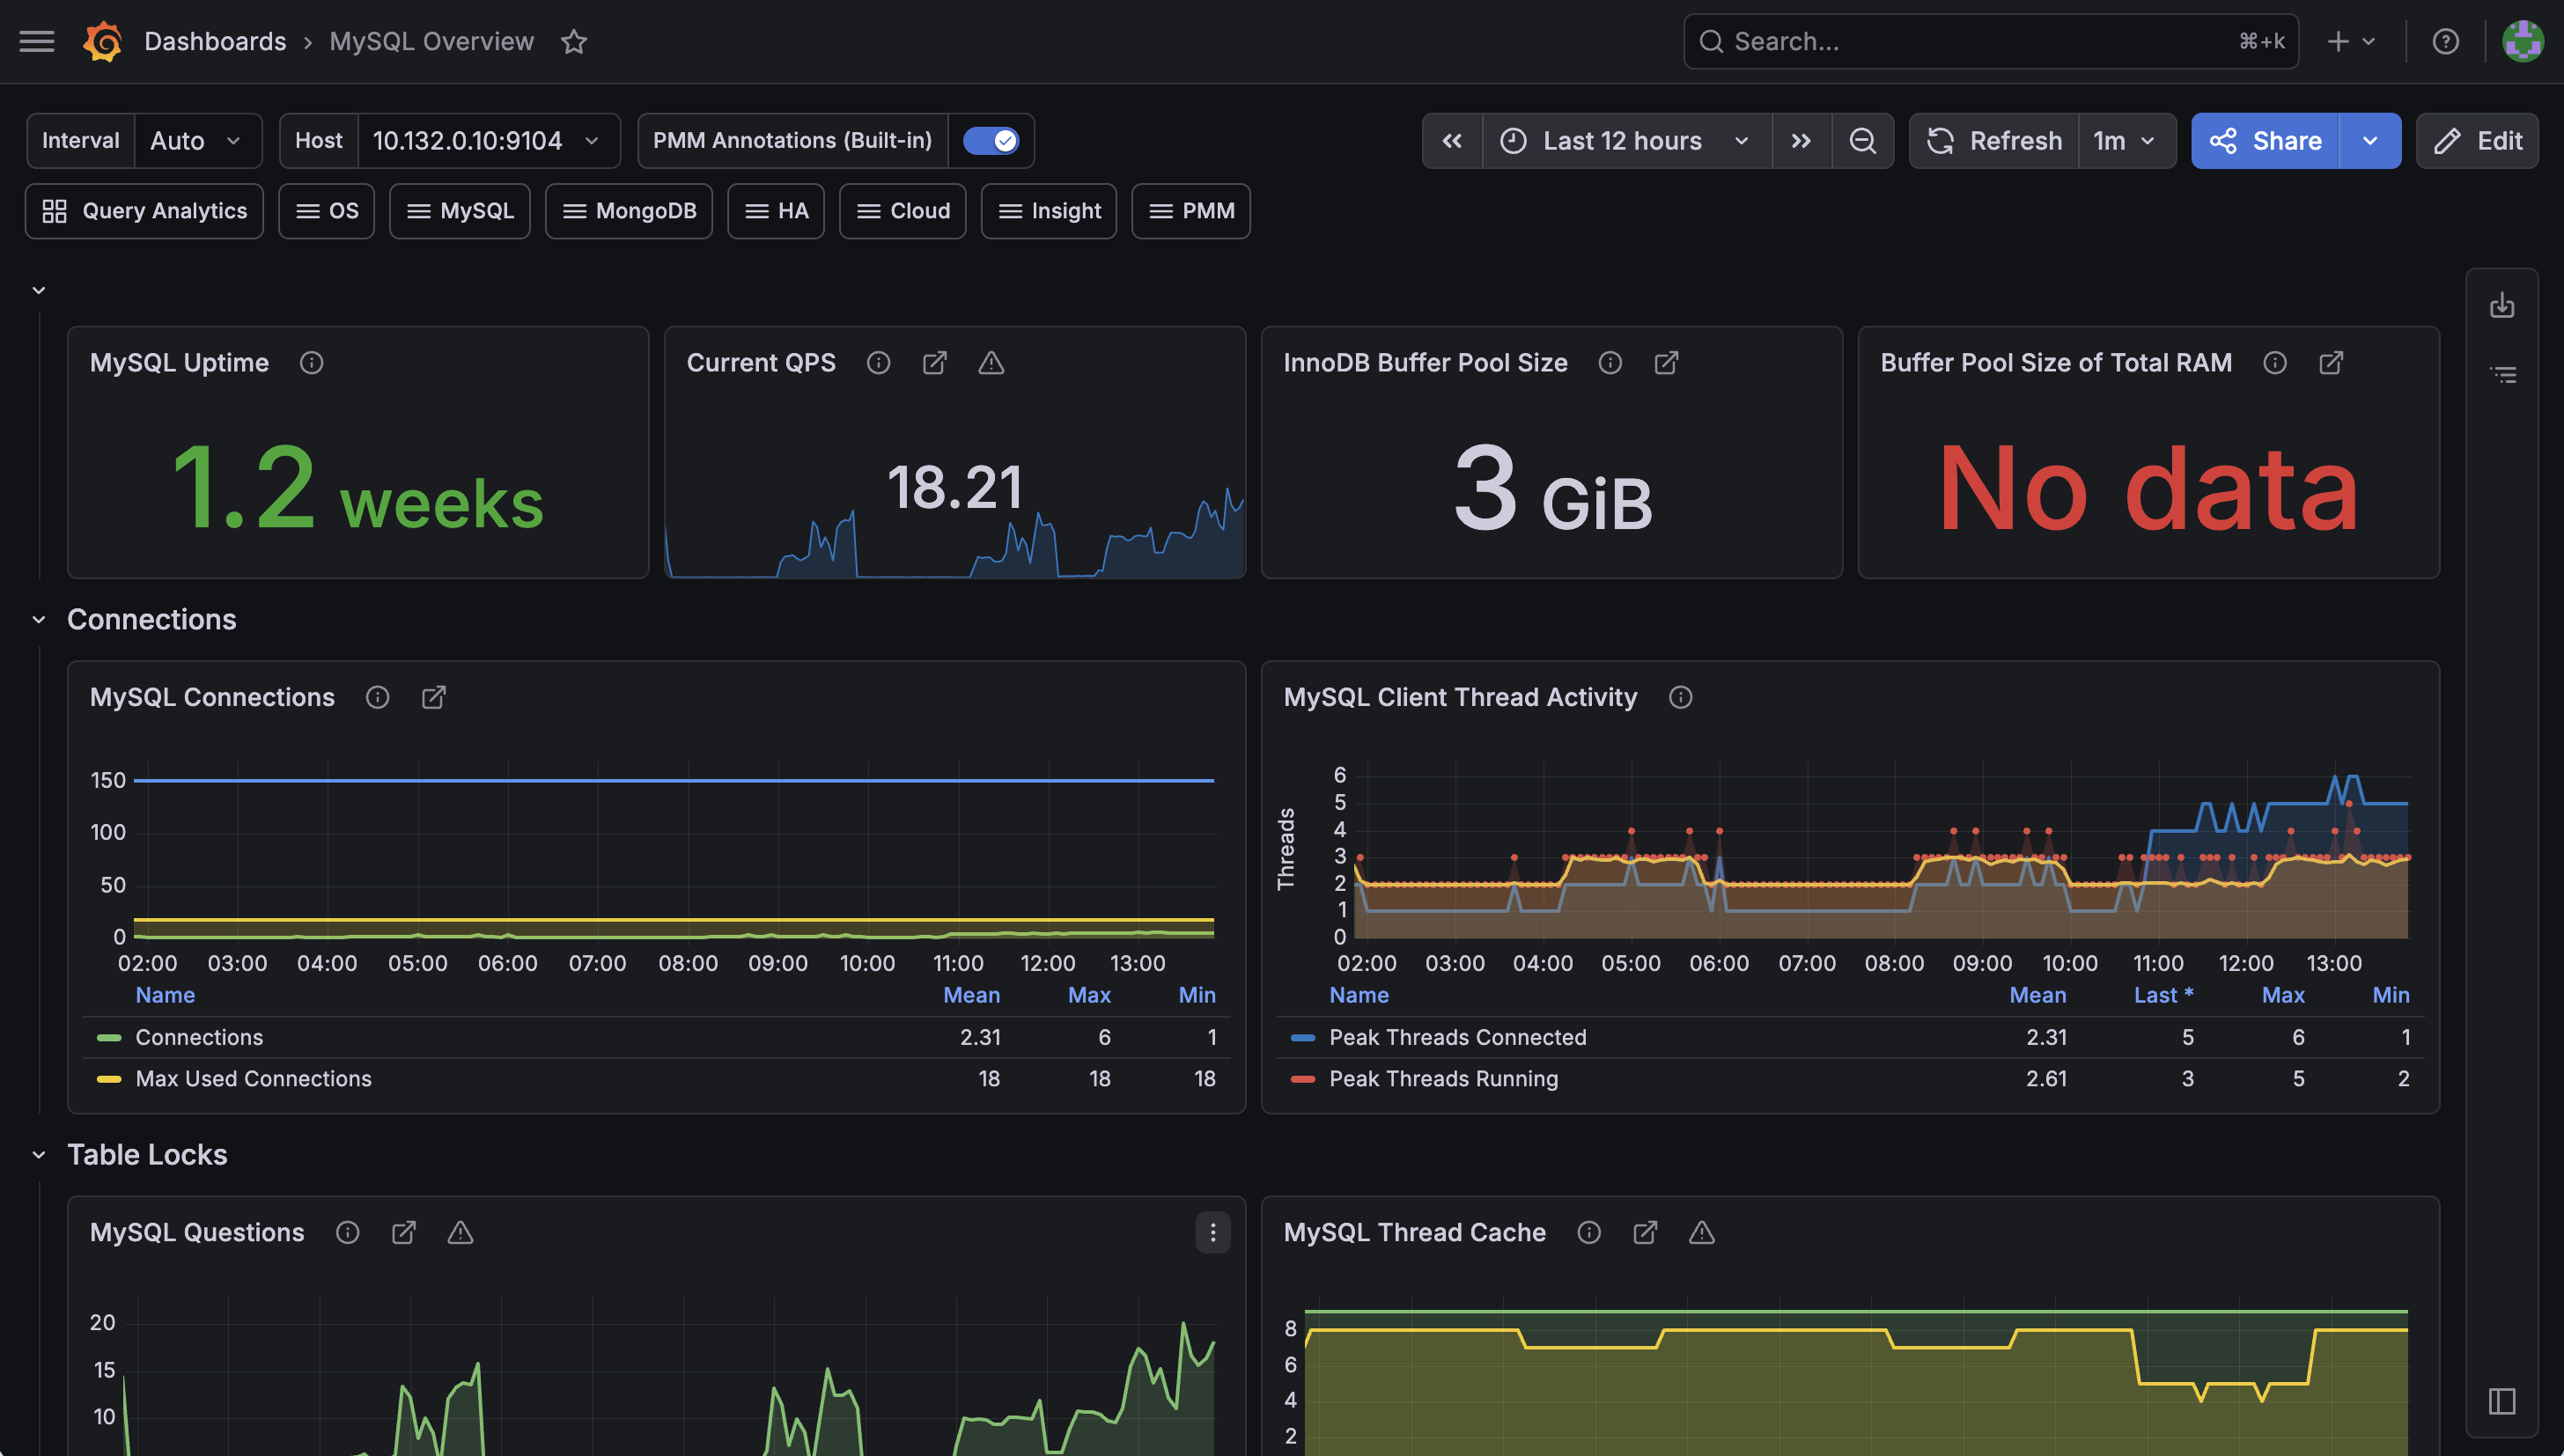Viewport: 2564px width, 1456px height.
Task: Open Buffer Pool Size of Total RAM link
Action: click(x=2330, y=363)
